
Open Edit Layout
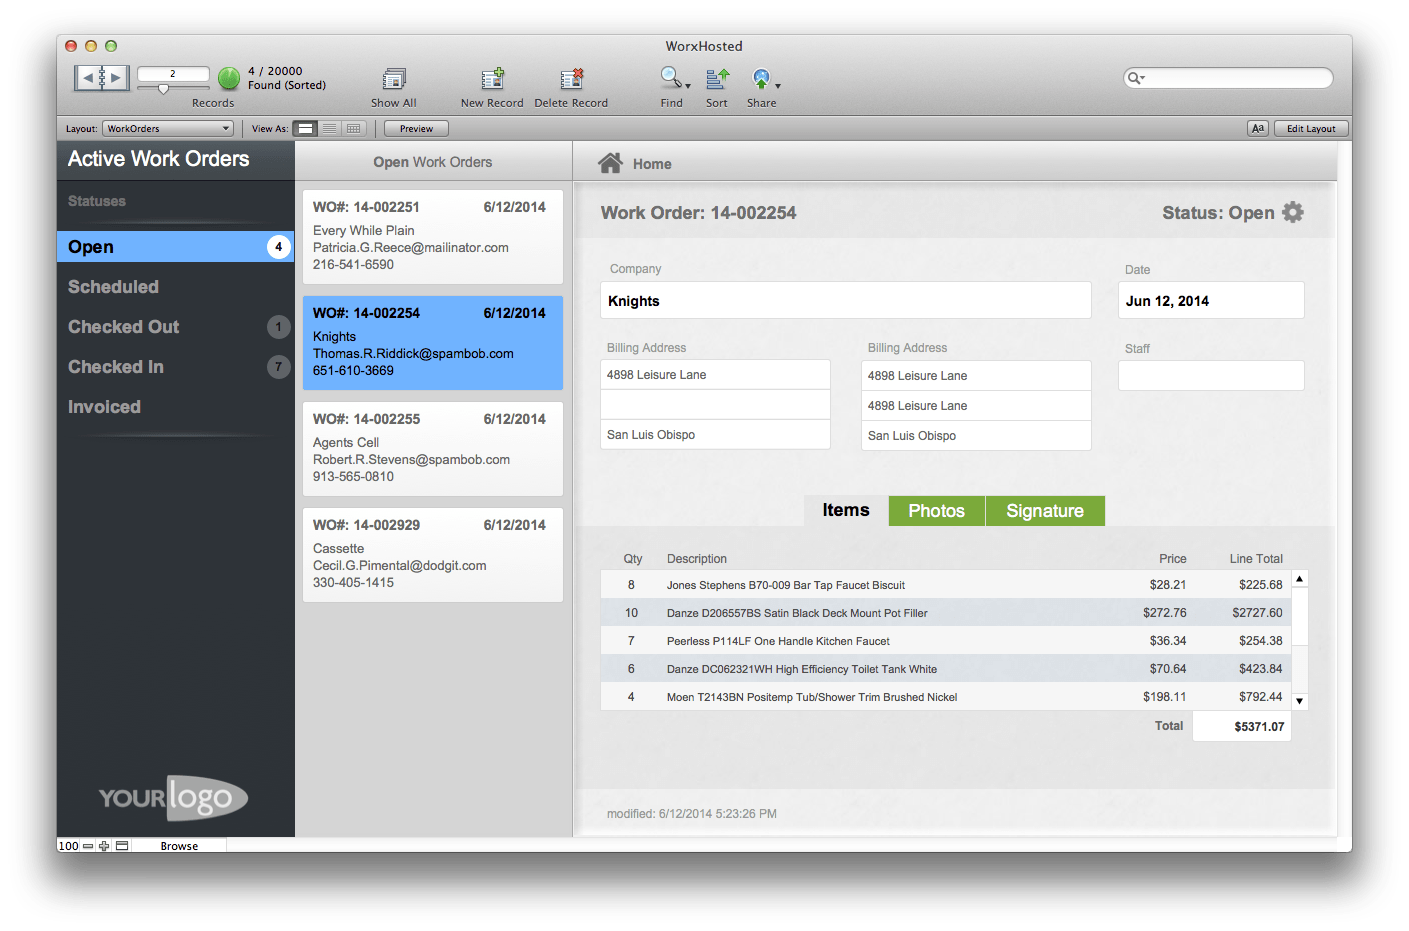pos(1310,128)
